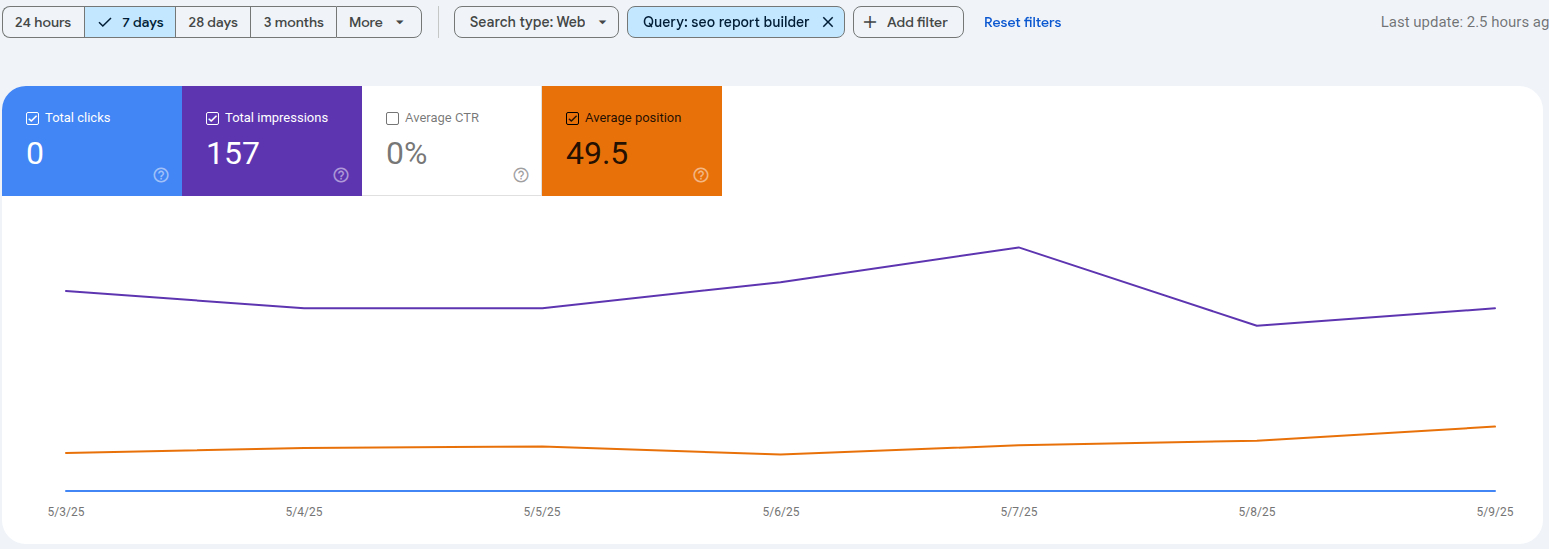Viewport: 1549px width, 549px height.
Task: Switch to the 3 months range
Action: coord(293,22)
